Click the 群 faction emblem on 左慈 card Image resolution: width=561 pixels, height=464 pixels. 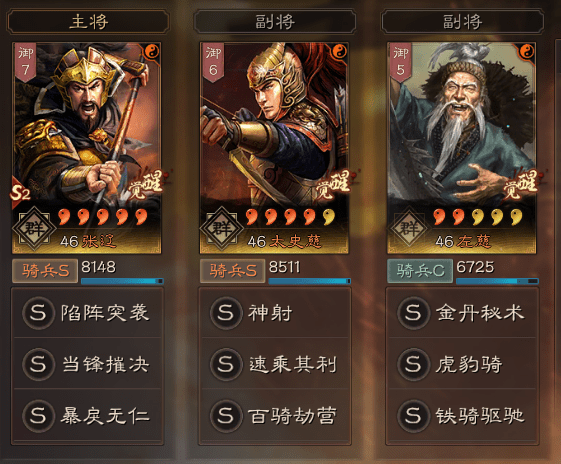(x=409, y=228)
